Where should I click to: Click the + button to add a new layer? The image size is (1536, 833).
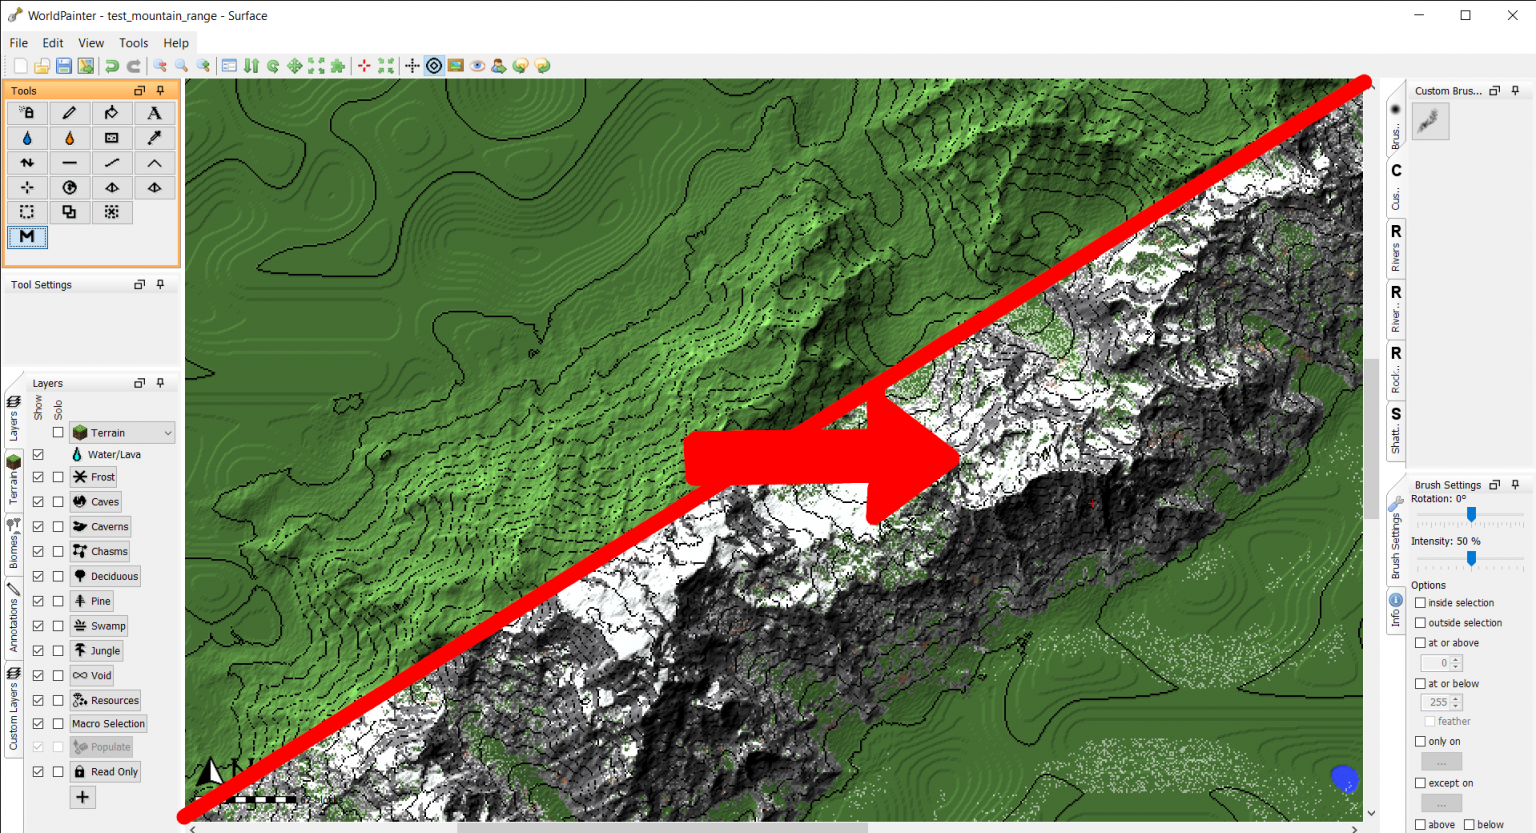coord(82,797)
